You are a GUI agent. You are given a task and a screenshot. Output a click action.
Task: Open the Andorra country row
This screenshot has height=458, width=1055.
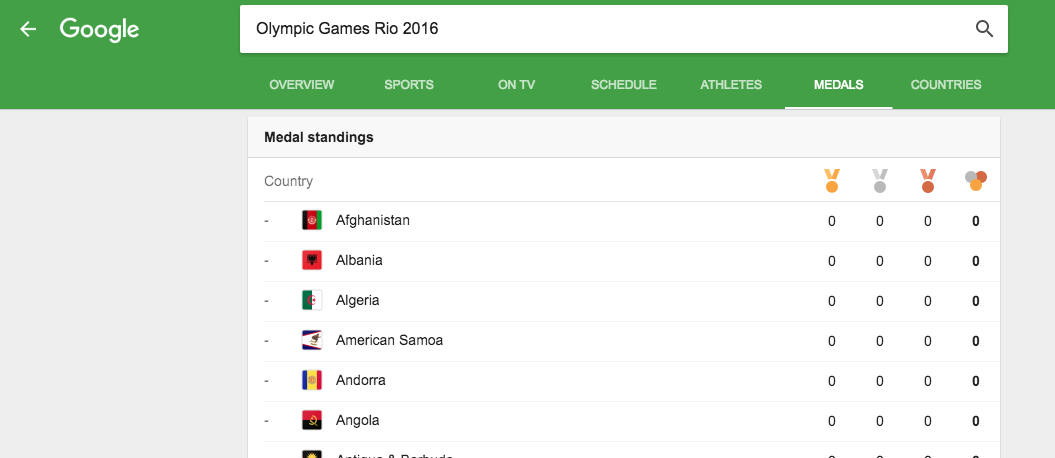(360, 380)
